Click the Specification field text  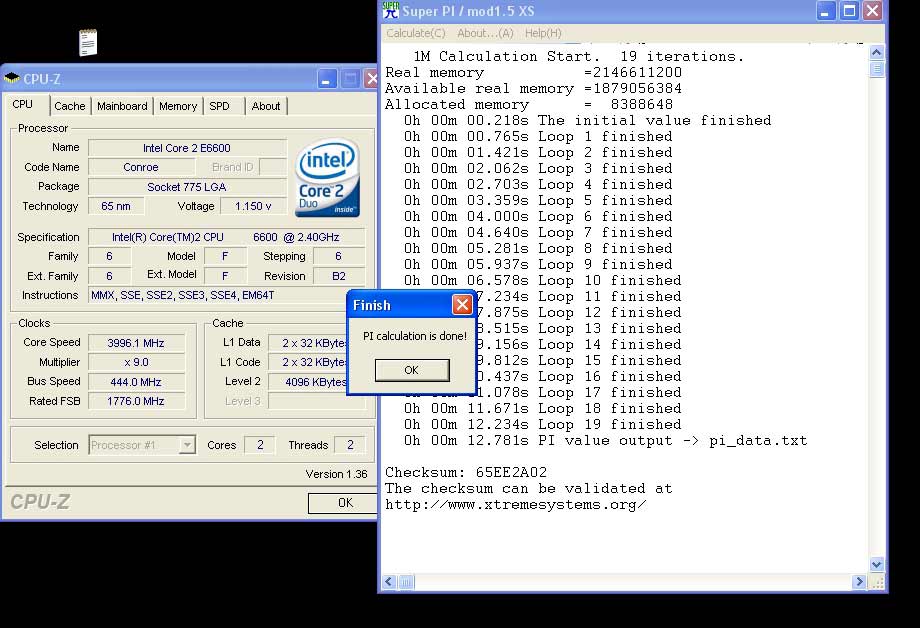tap(226, 237)
